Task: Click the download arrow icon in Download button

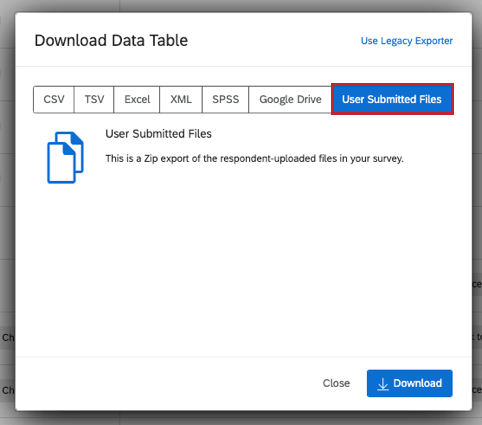Action: pos(383,384)
